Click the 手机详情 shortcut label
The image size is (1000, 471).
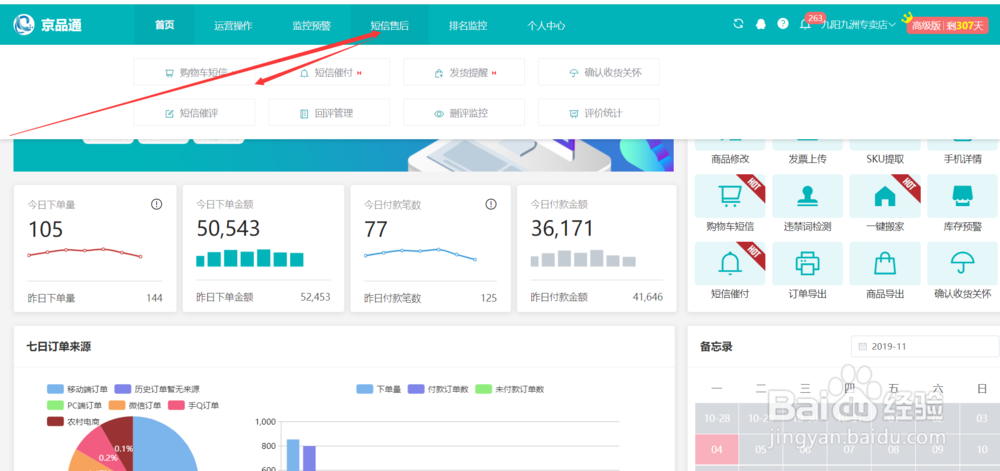tap(962, 159)
